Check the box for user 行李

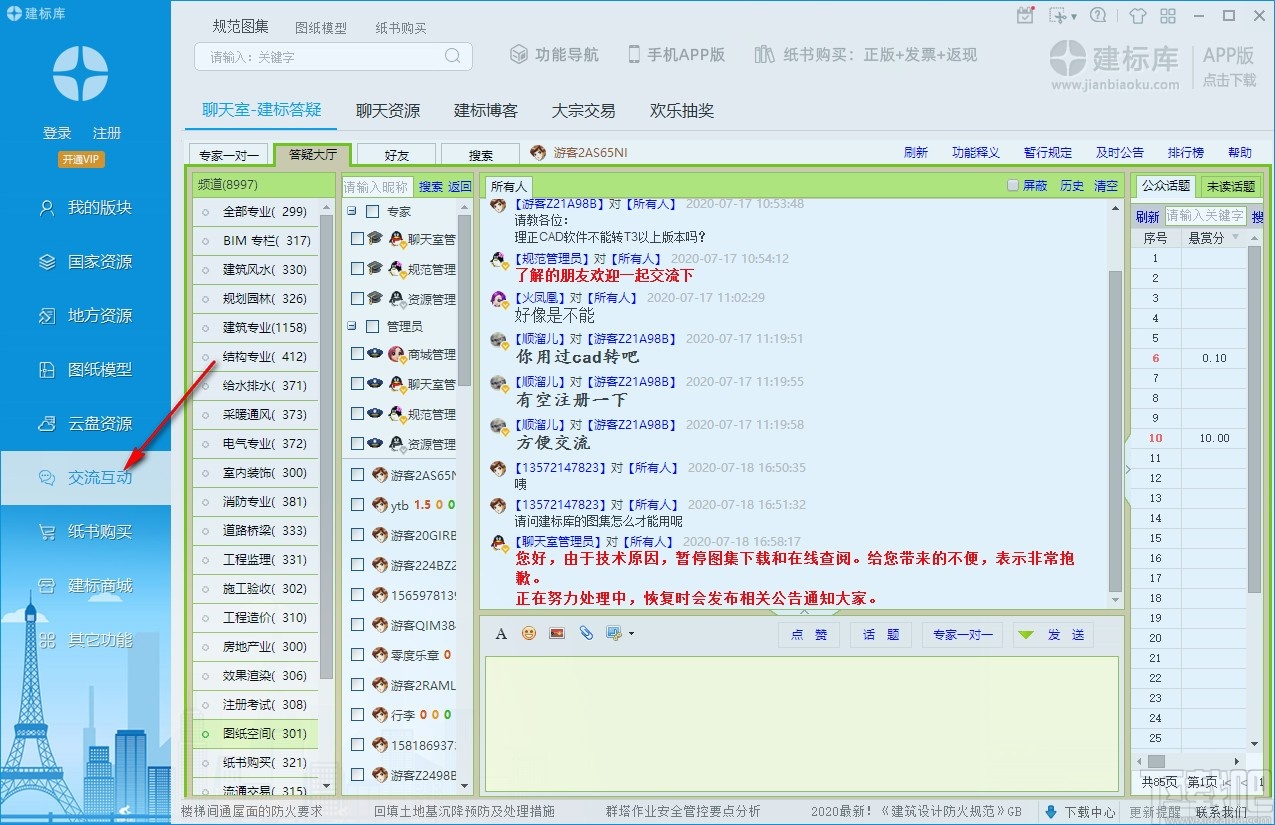click(358, 715)
